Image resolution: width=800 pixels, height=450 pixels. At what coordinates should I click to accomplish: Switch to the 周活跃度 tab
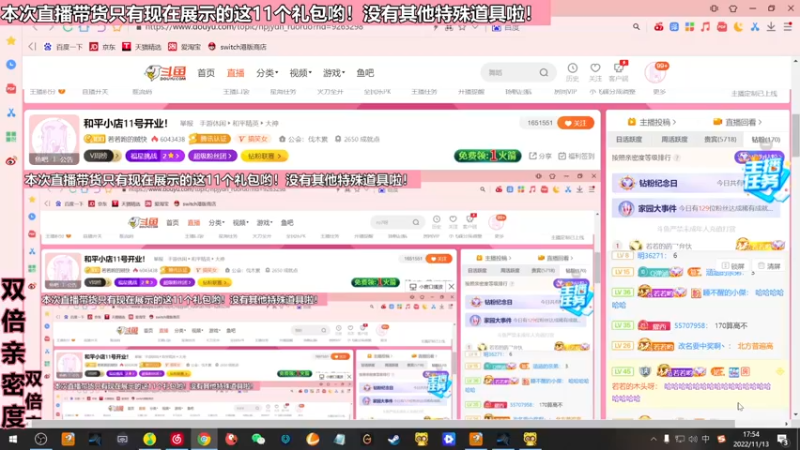pyautogui.click(x=674, y=139)
